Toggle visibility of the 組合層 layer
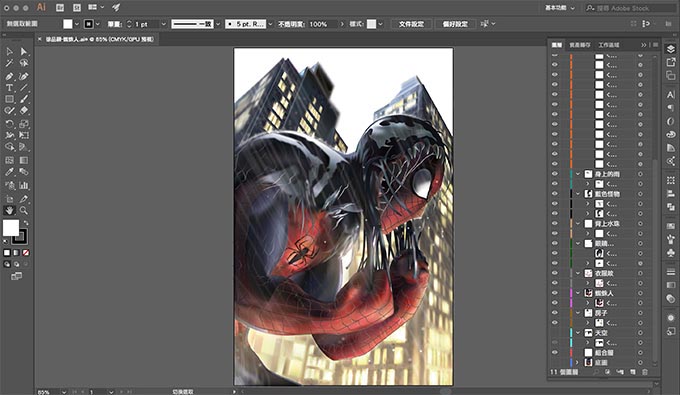The height and width of the screenshot is (395, 680). (x=555, y=353)
